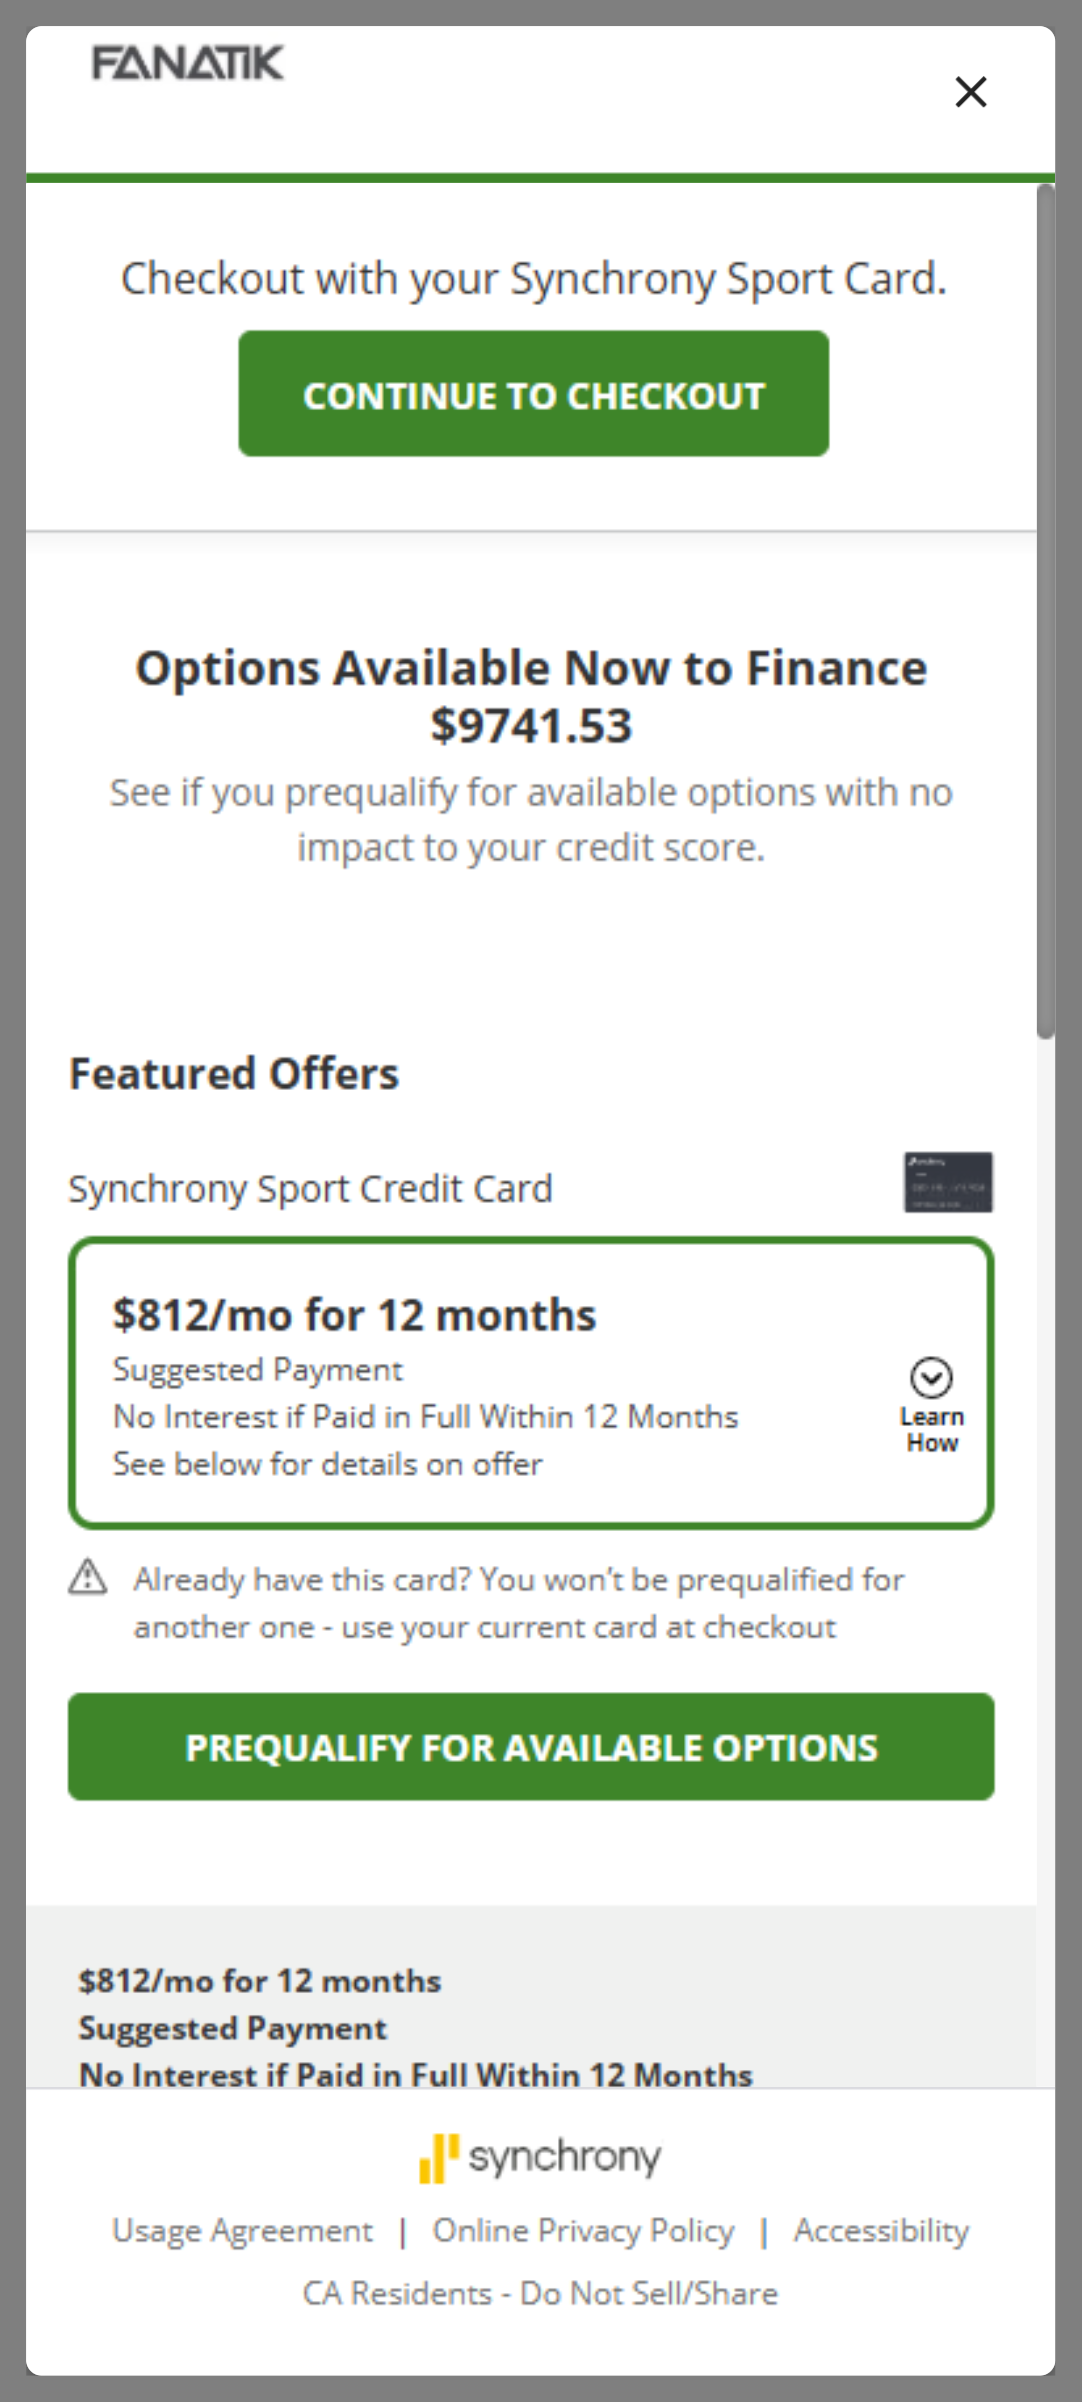The image size is (1082, 2402).
Task: Open the Online Privacy Policy link
Action: pos(583,2231)
